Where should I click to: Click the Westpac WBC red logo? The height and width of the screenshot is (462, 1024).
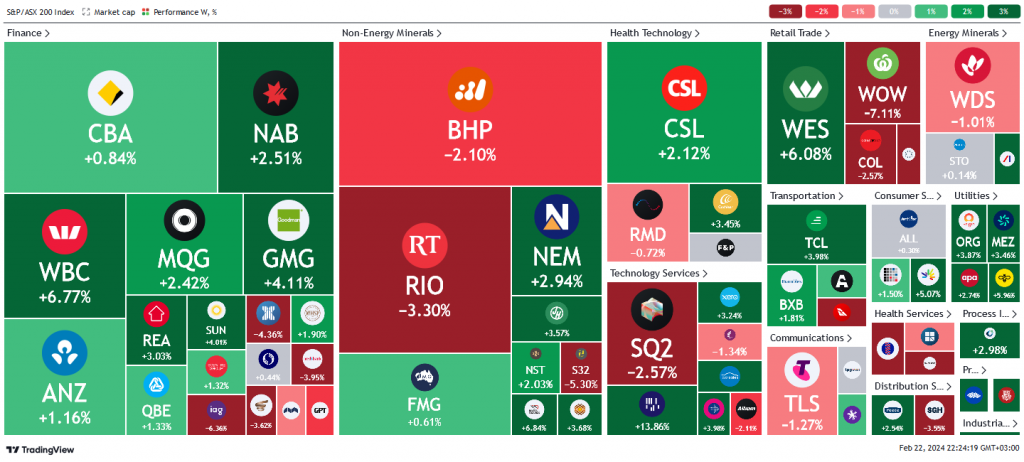65,232
